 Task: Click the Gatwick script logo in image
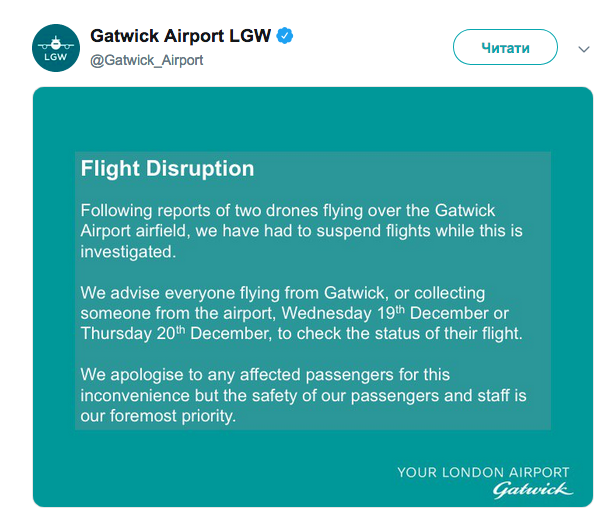(x=533, y=489)
